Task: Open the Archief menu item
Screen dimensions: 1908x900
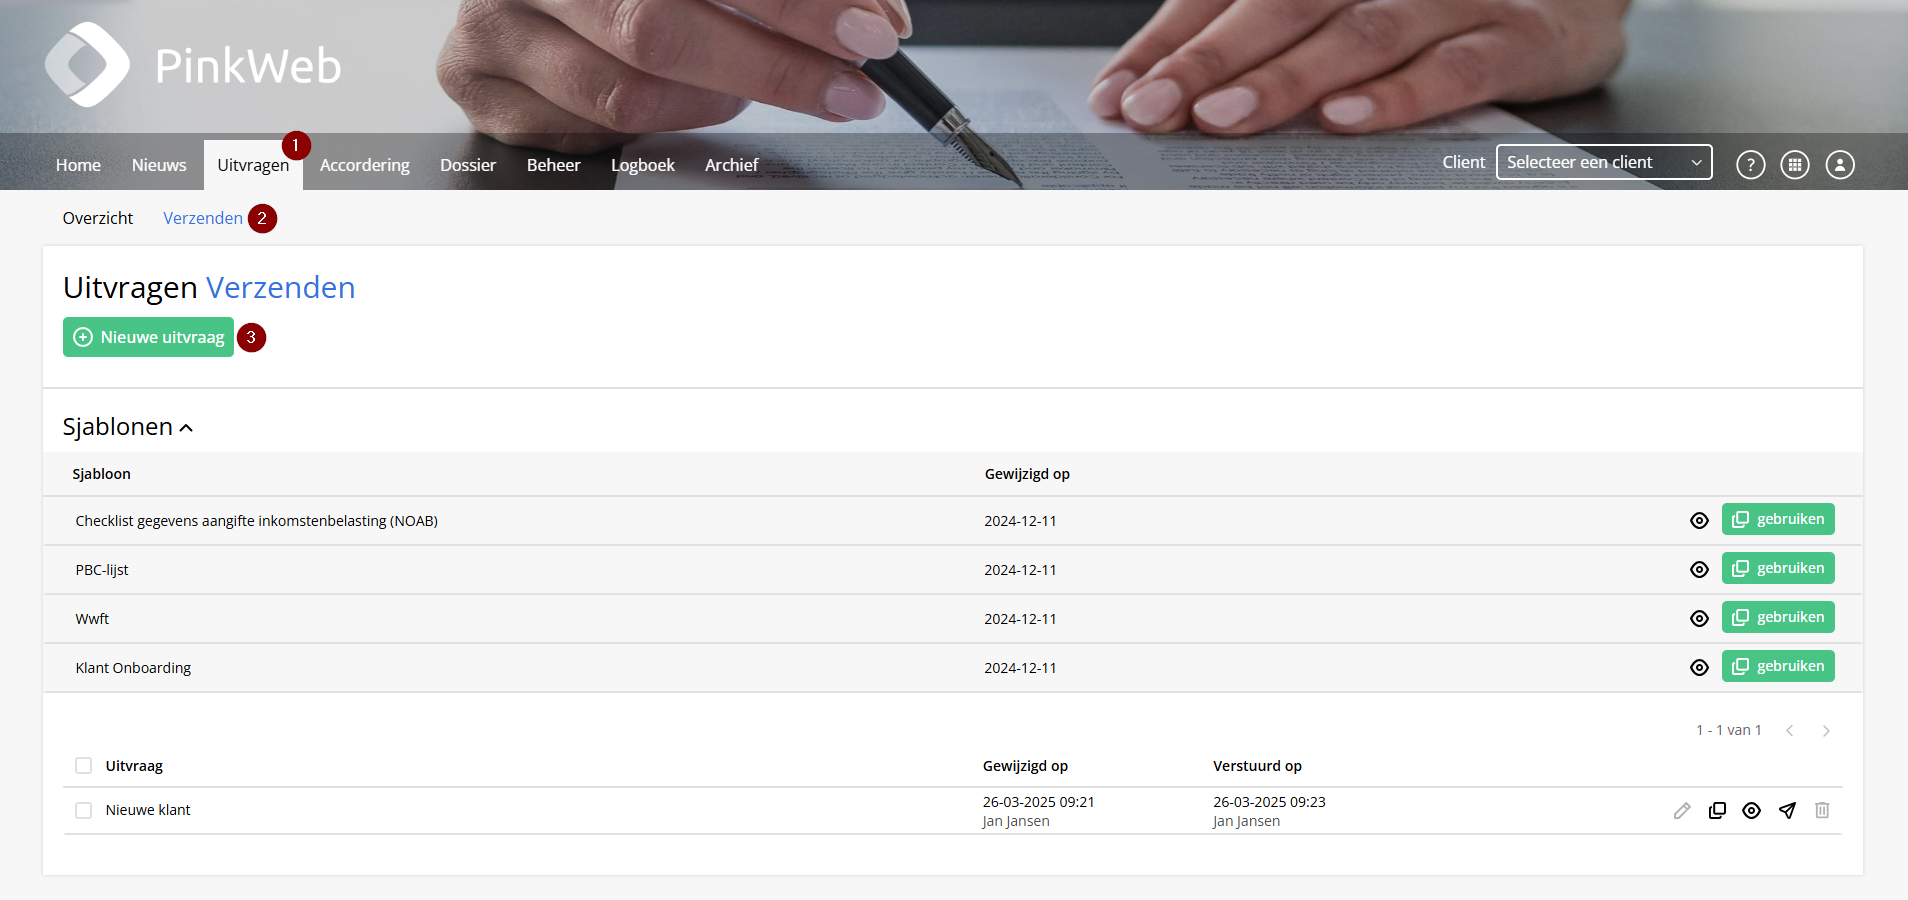Action: 732,165
